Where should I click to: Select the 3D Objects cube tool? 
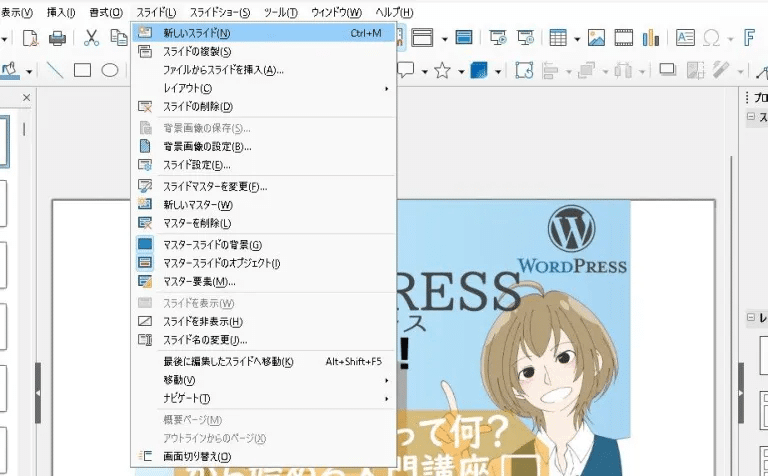click(479, 71)
